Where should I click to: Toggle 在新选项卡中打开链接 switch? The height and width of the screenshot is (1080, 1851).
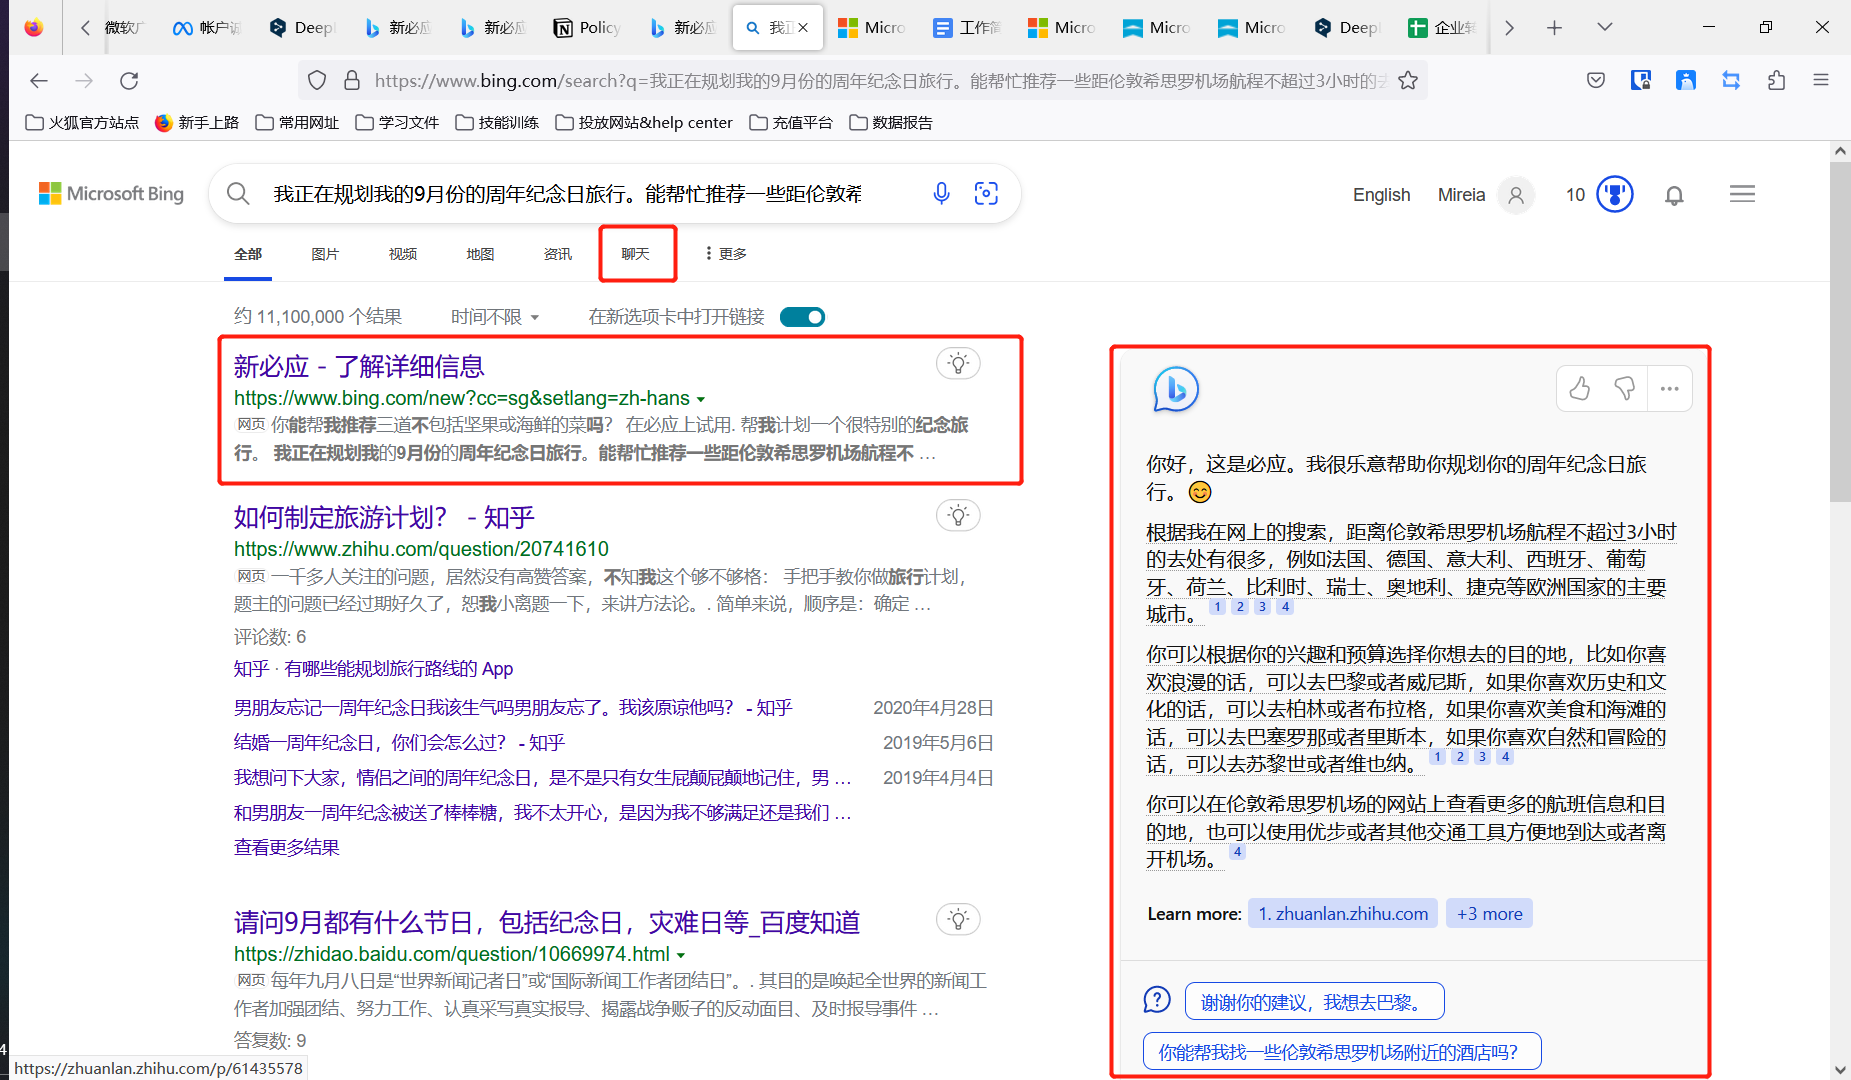[802, 317]
